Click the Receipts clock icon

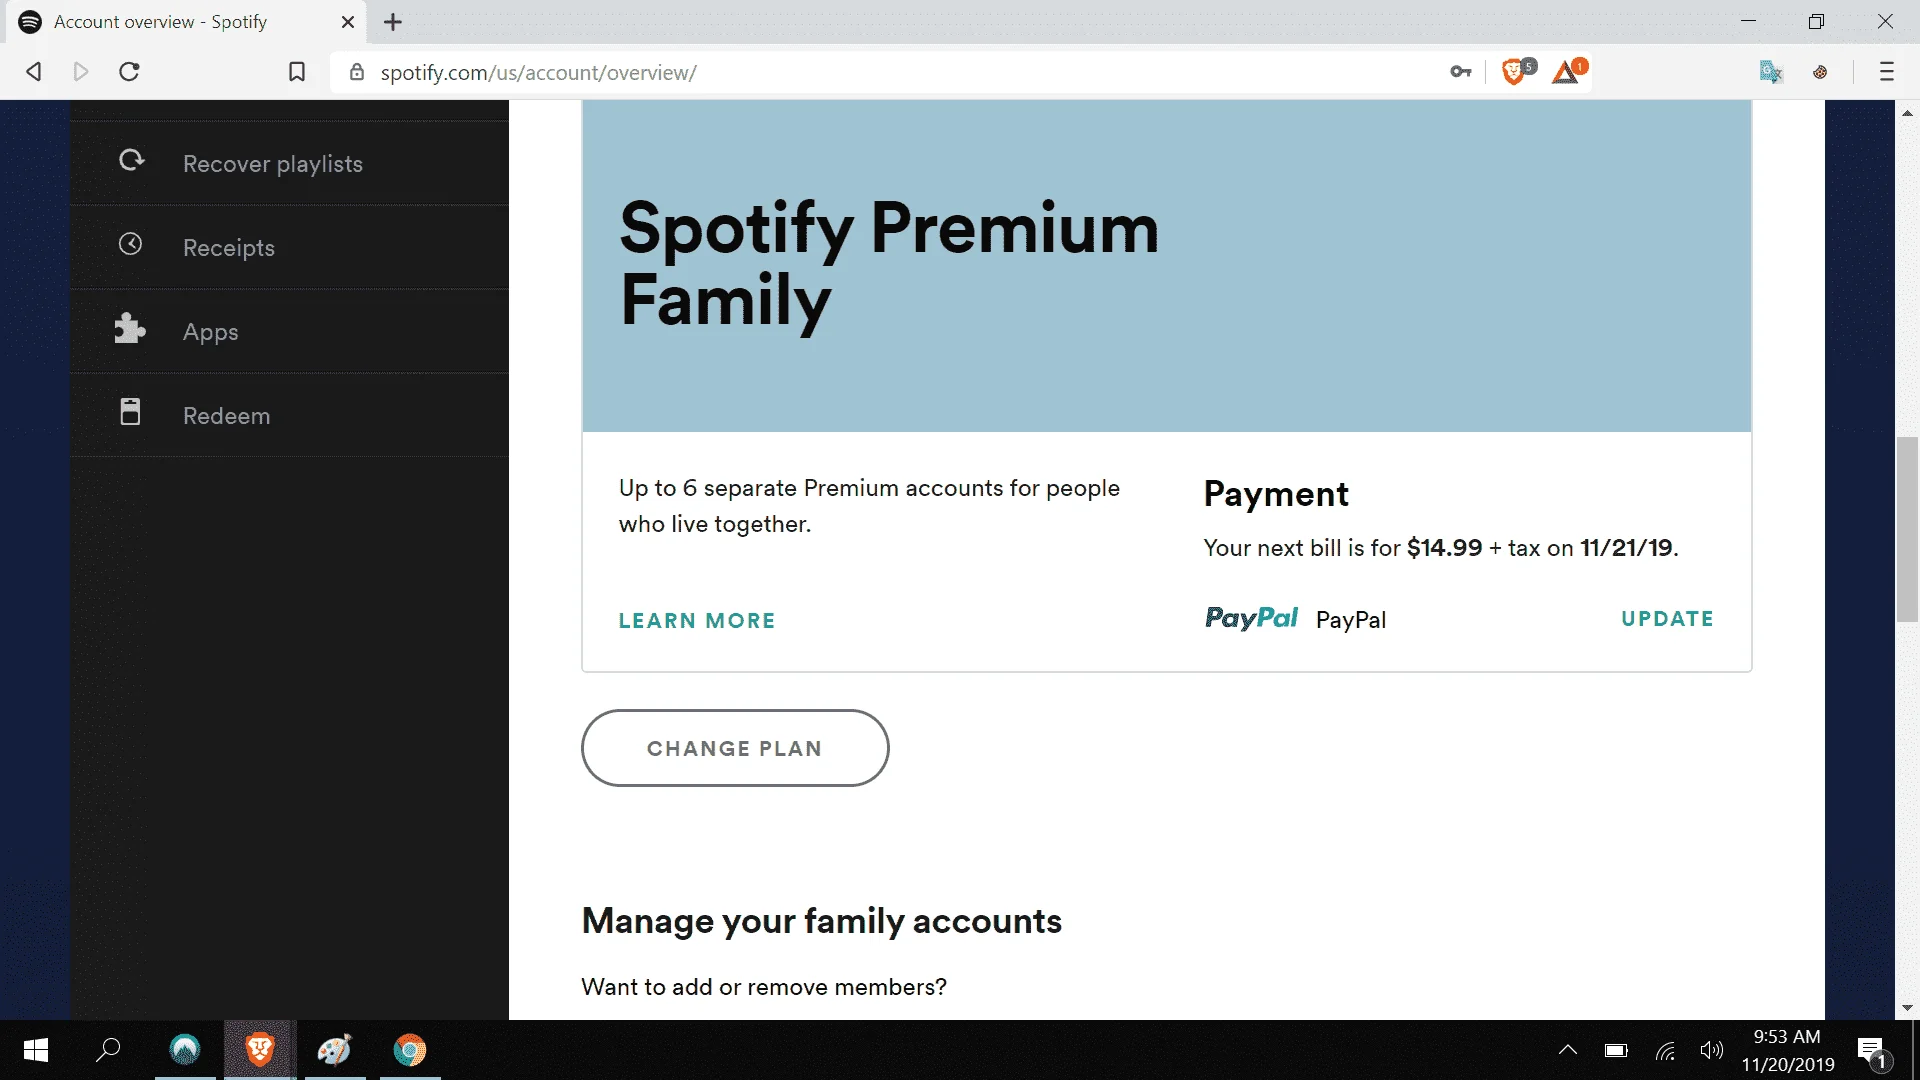click(130, 244)
